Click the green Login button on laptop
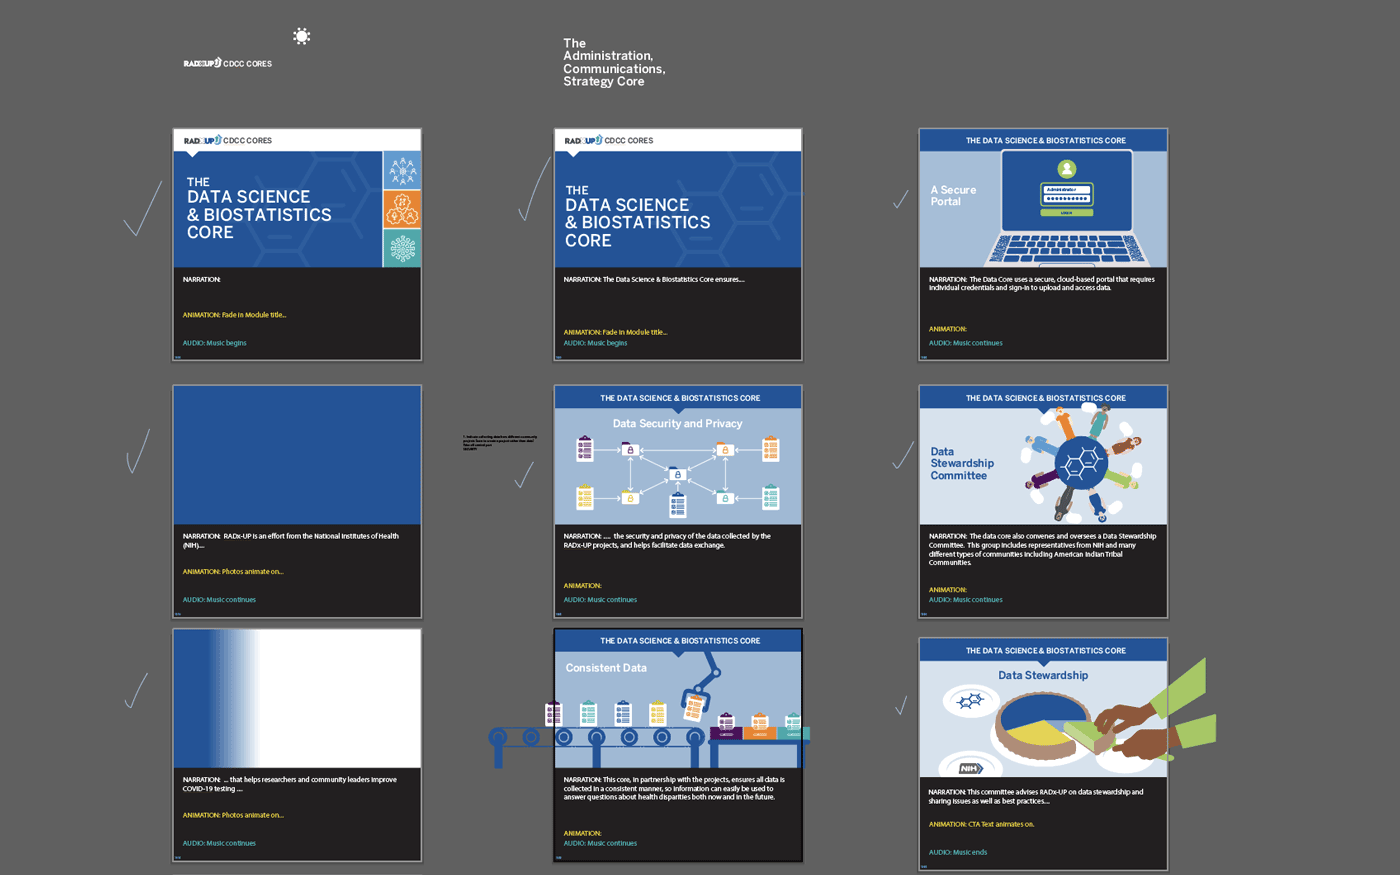Image resolution: width=1400 pixels, height=875 pixels. click(x=1066, y=212)
